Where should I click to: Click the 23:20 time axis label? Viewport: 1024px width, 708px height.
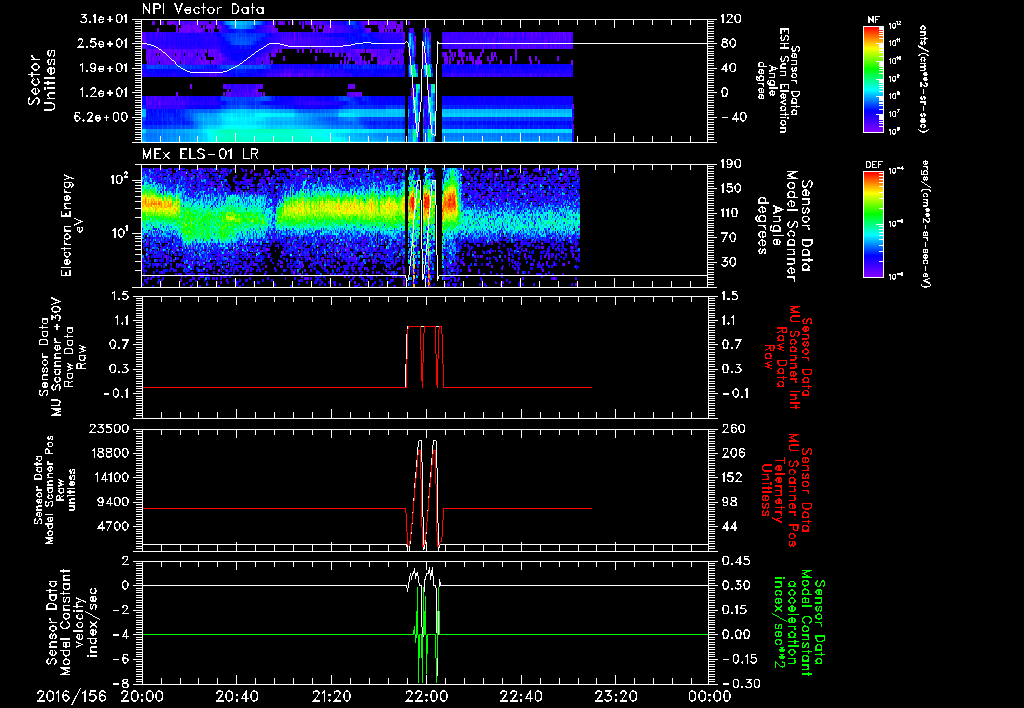click(615, 696)
